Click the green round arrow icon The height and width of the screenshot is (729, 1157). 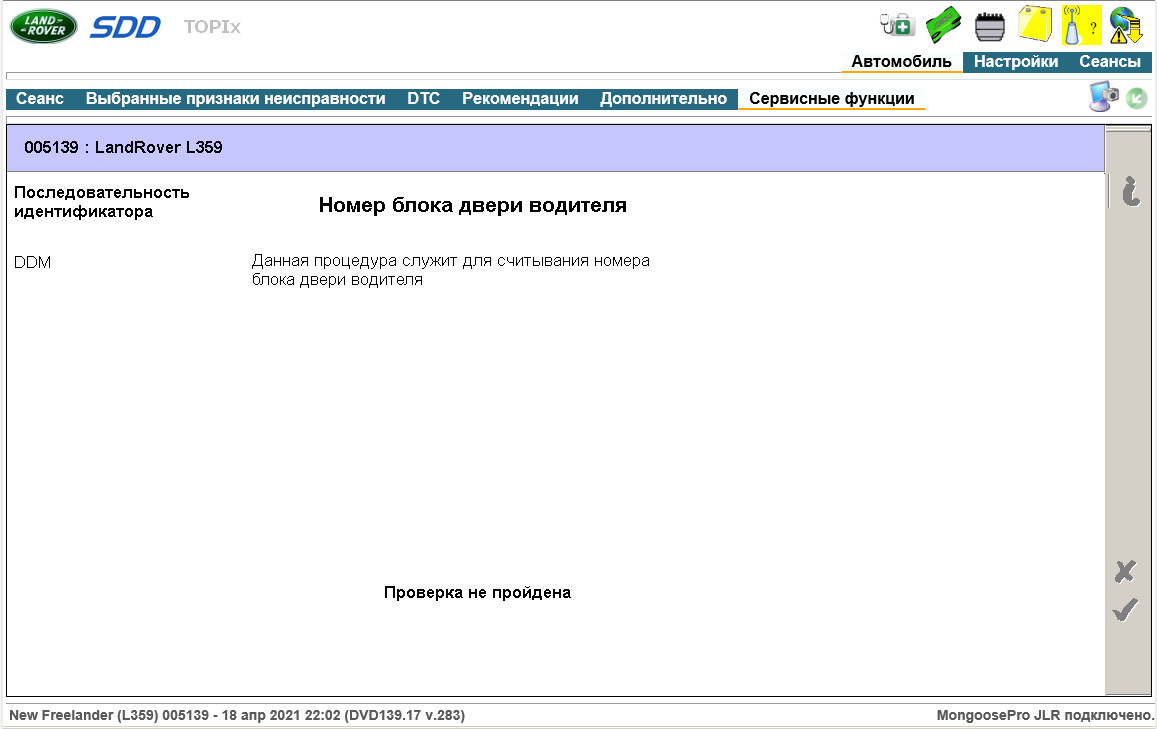pyautogui.click(x=1137, y=98)
